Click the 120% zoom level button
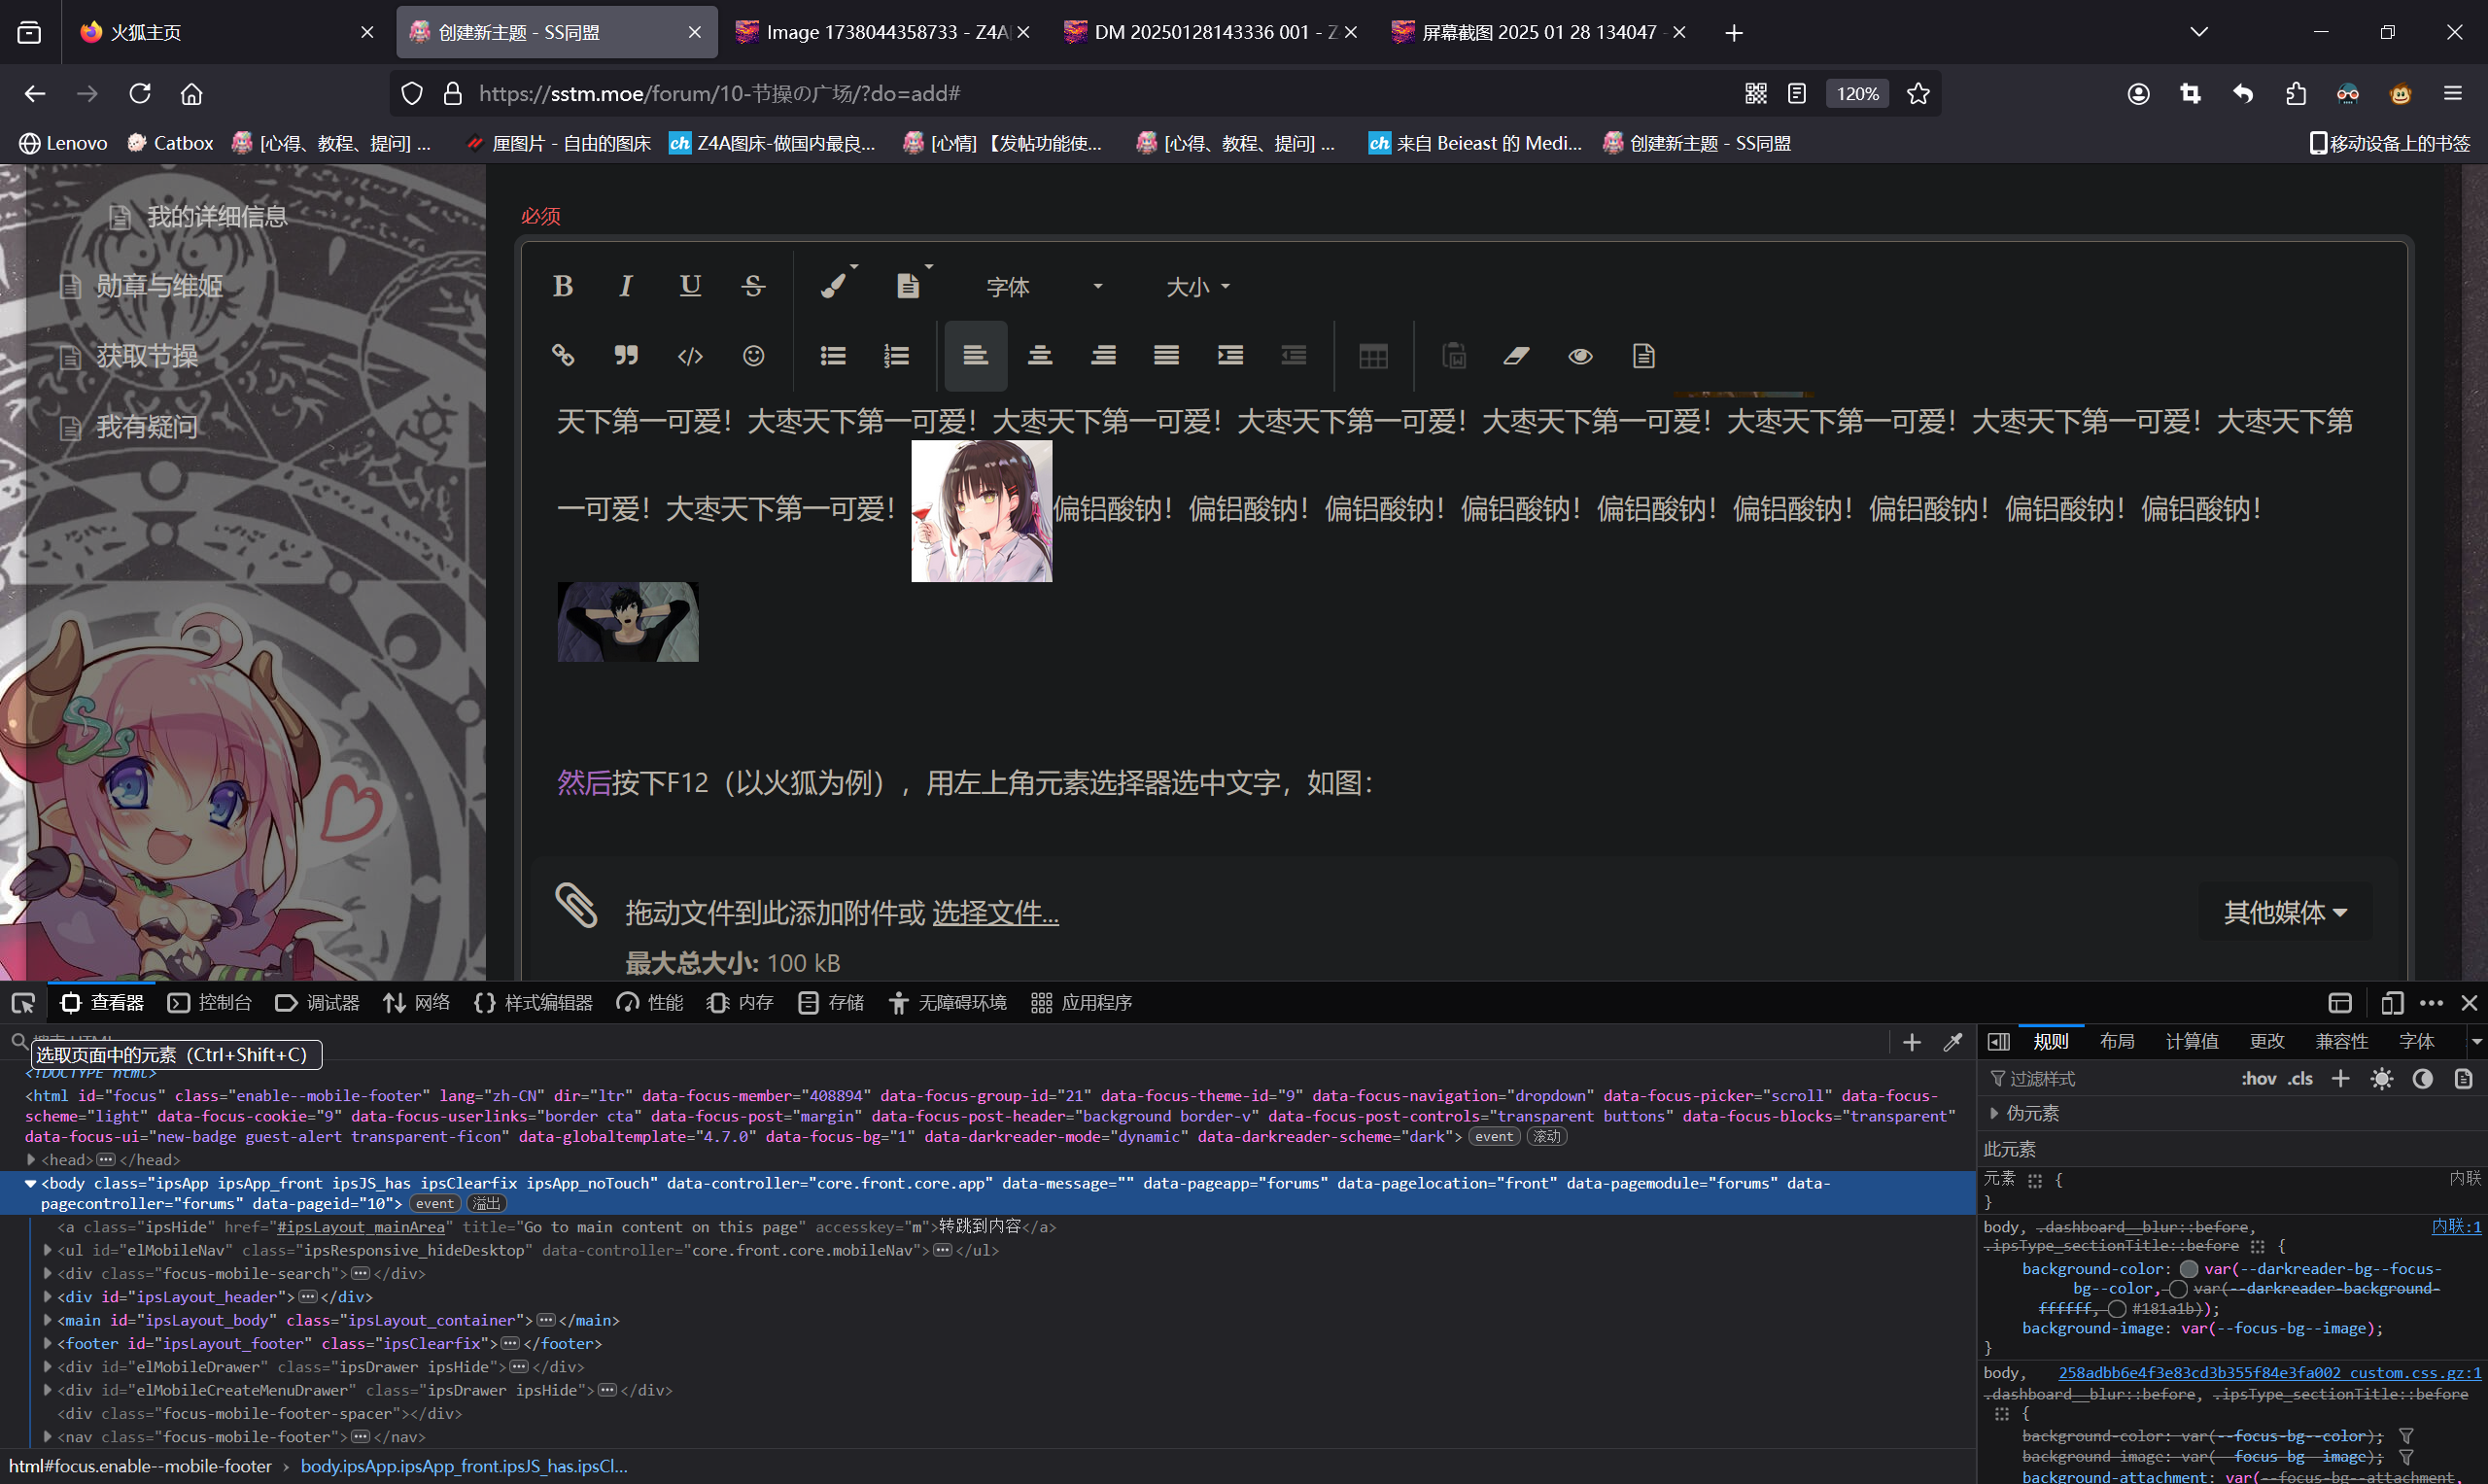The image size is (2488, 1484). point(1857,93)
